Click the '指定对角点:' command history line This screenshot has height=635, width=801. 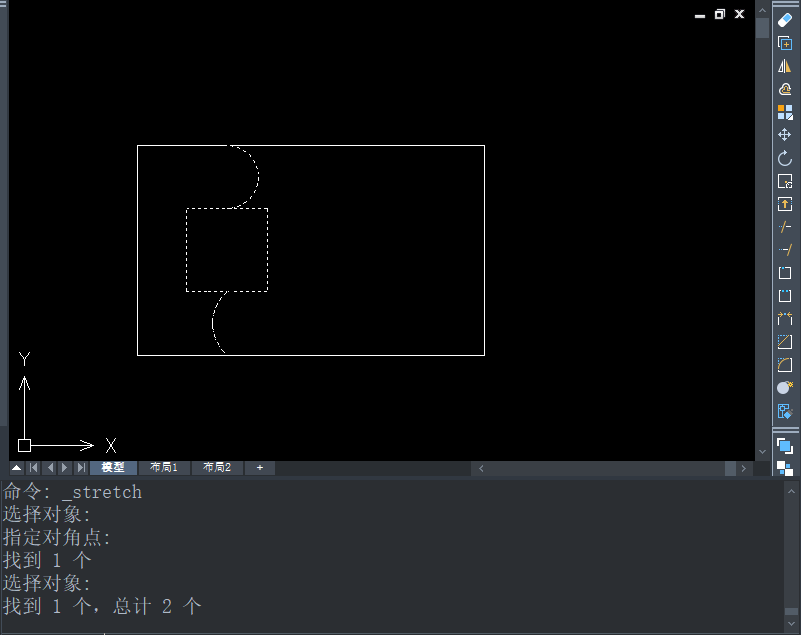pos(57,537)
